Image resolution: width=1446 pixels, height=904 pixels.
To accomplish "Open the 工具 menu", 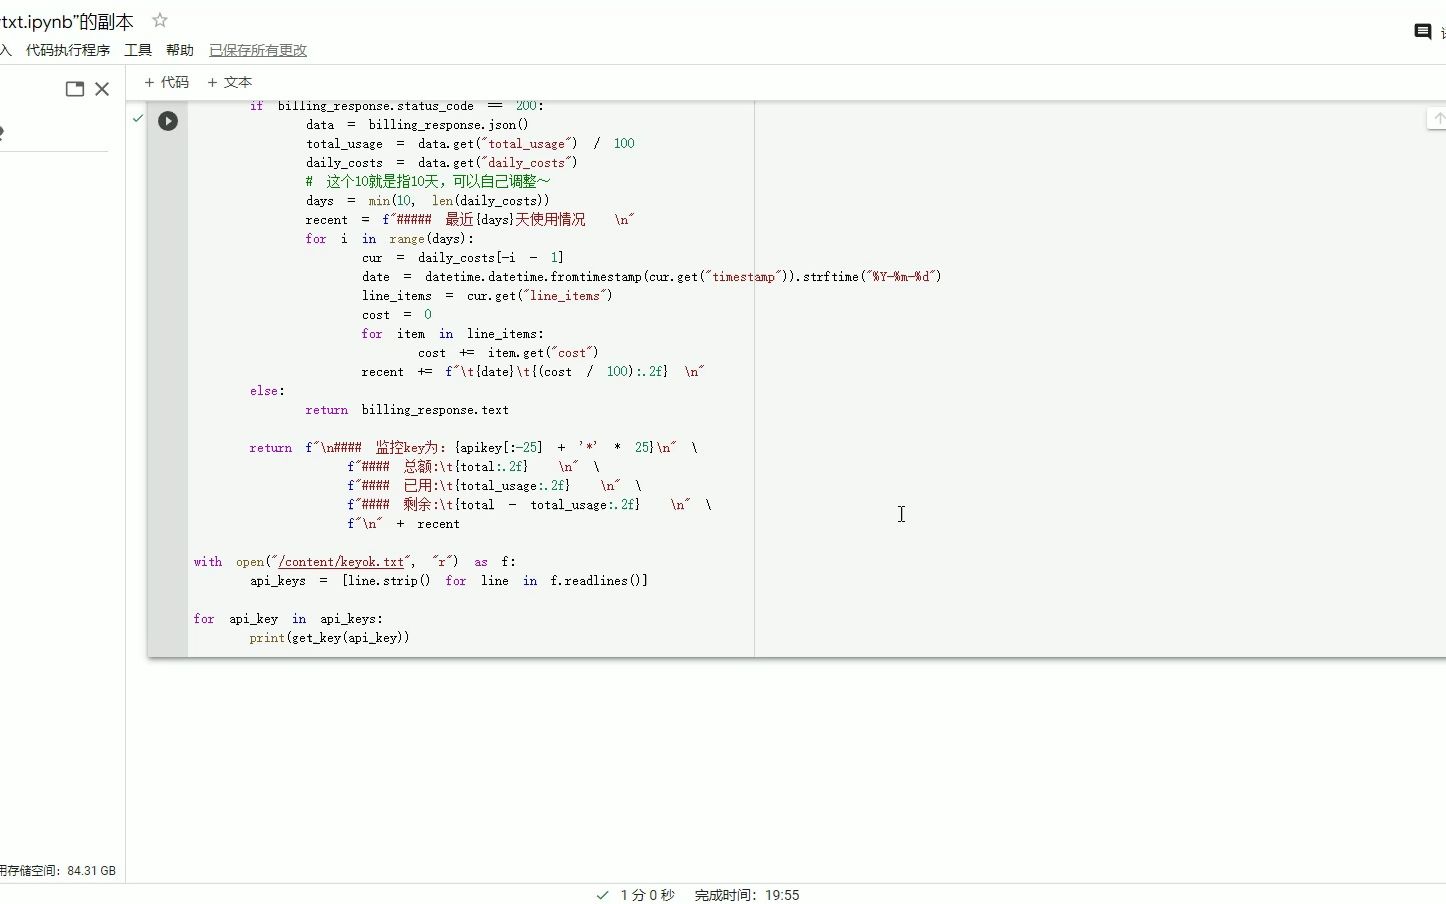I will 137,49.
